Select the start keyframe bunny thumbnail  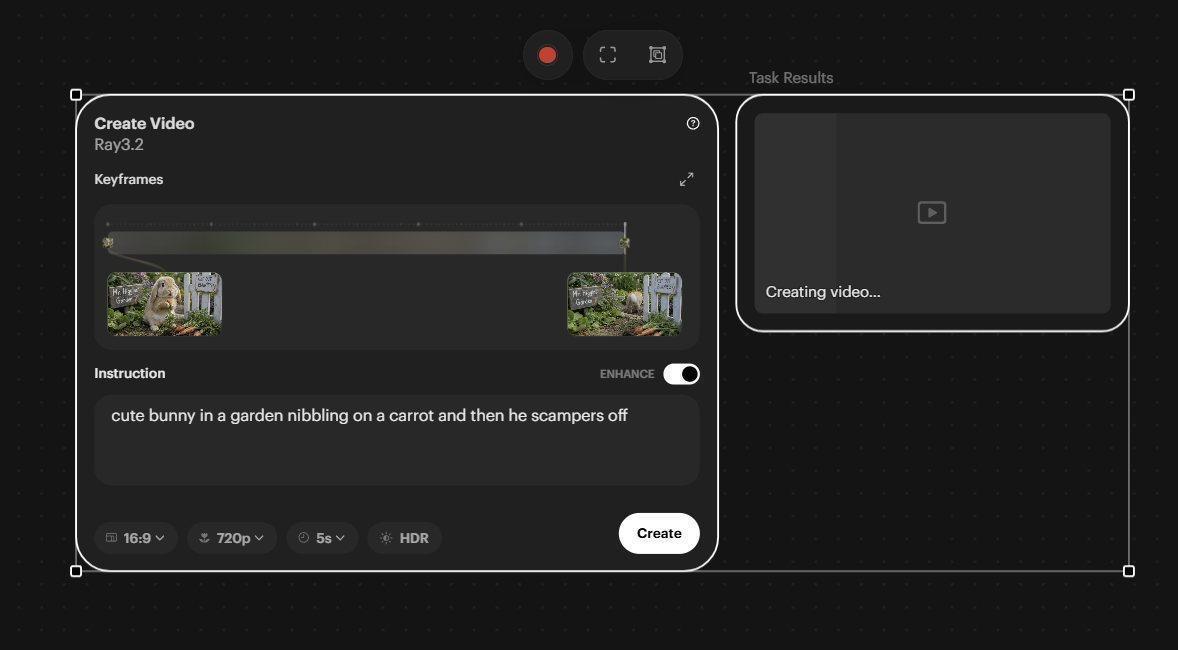click(165, 304)
